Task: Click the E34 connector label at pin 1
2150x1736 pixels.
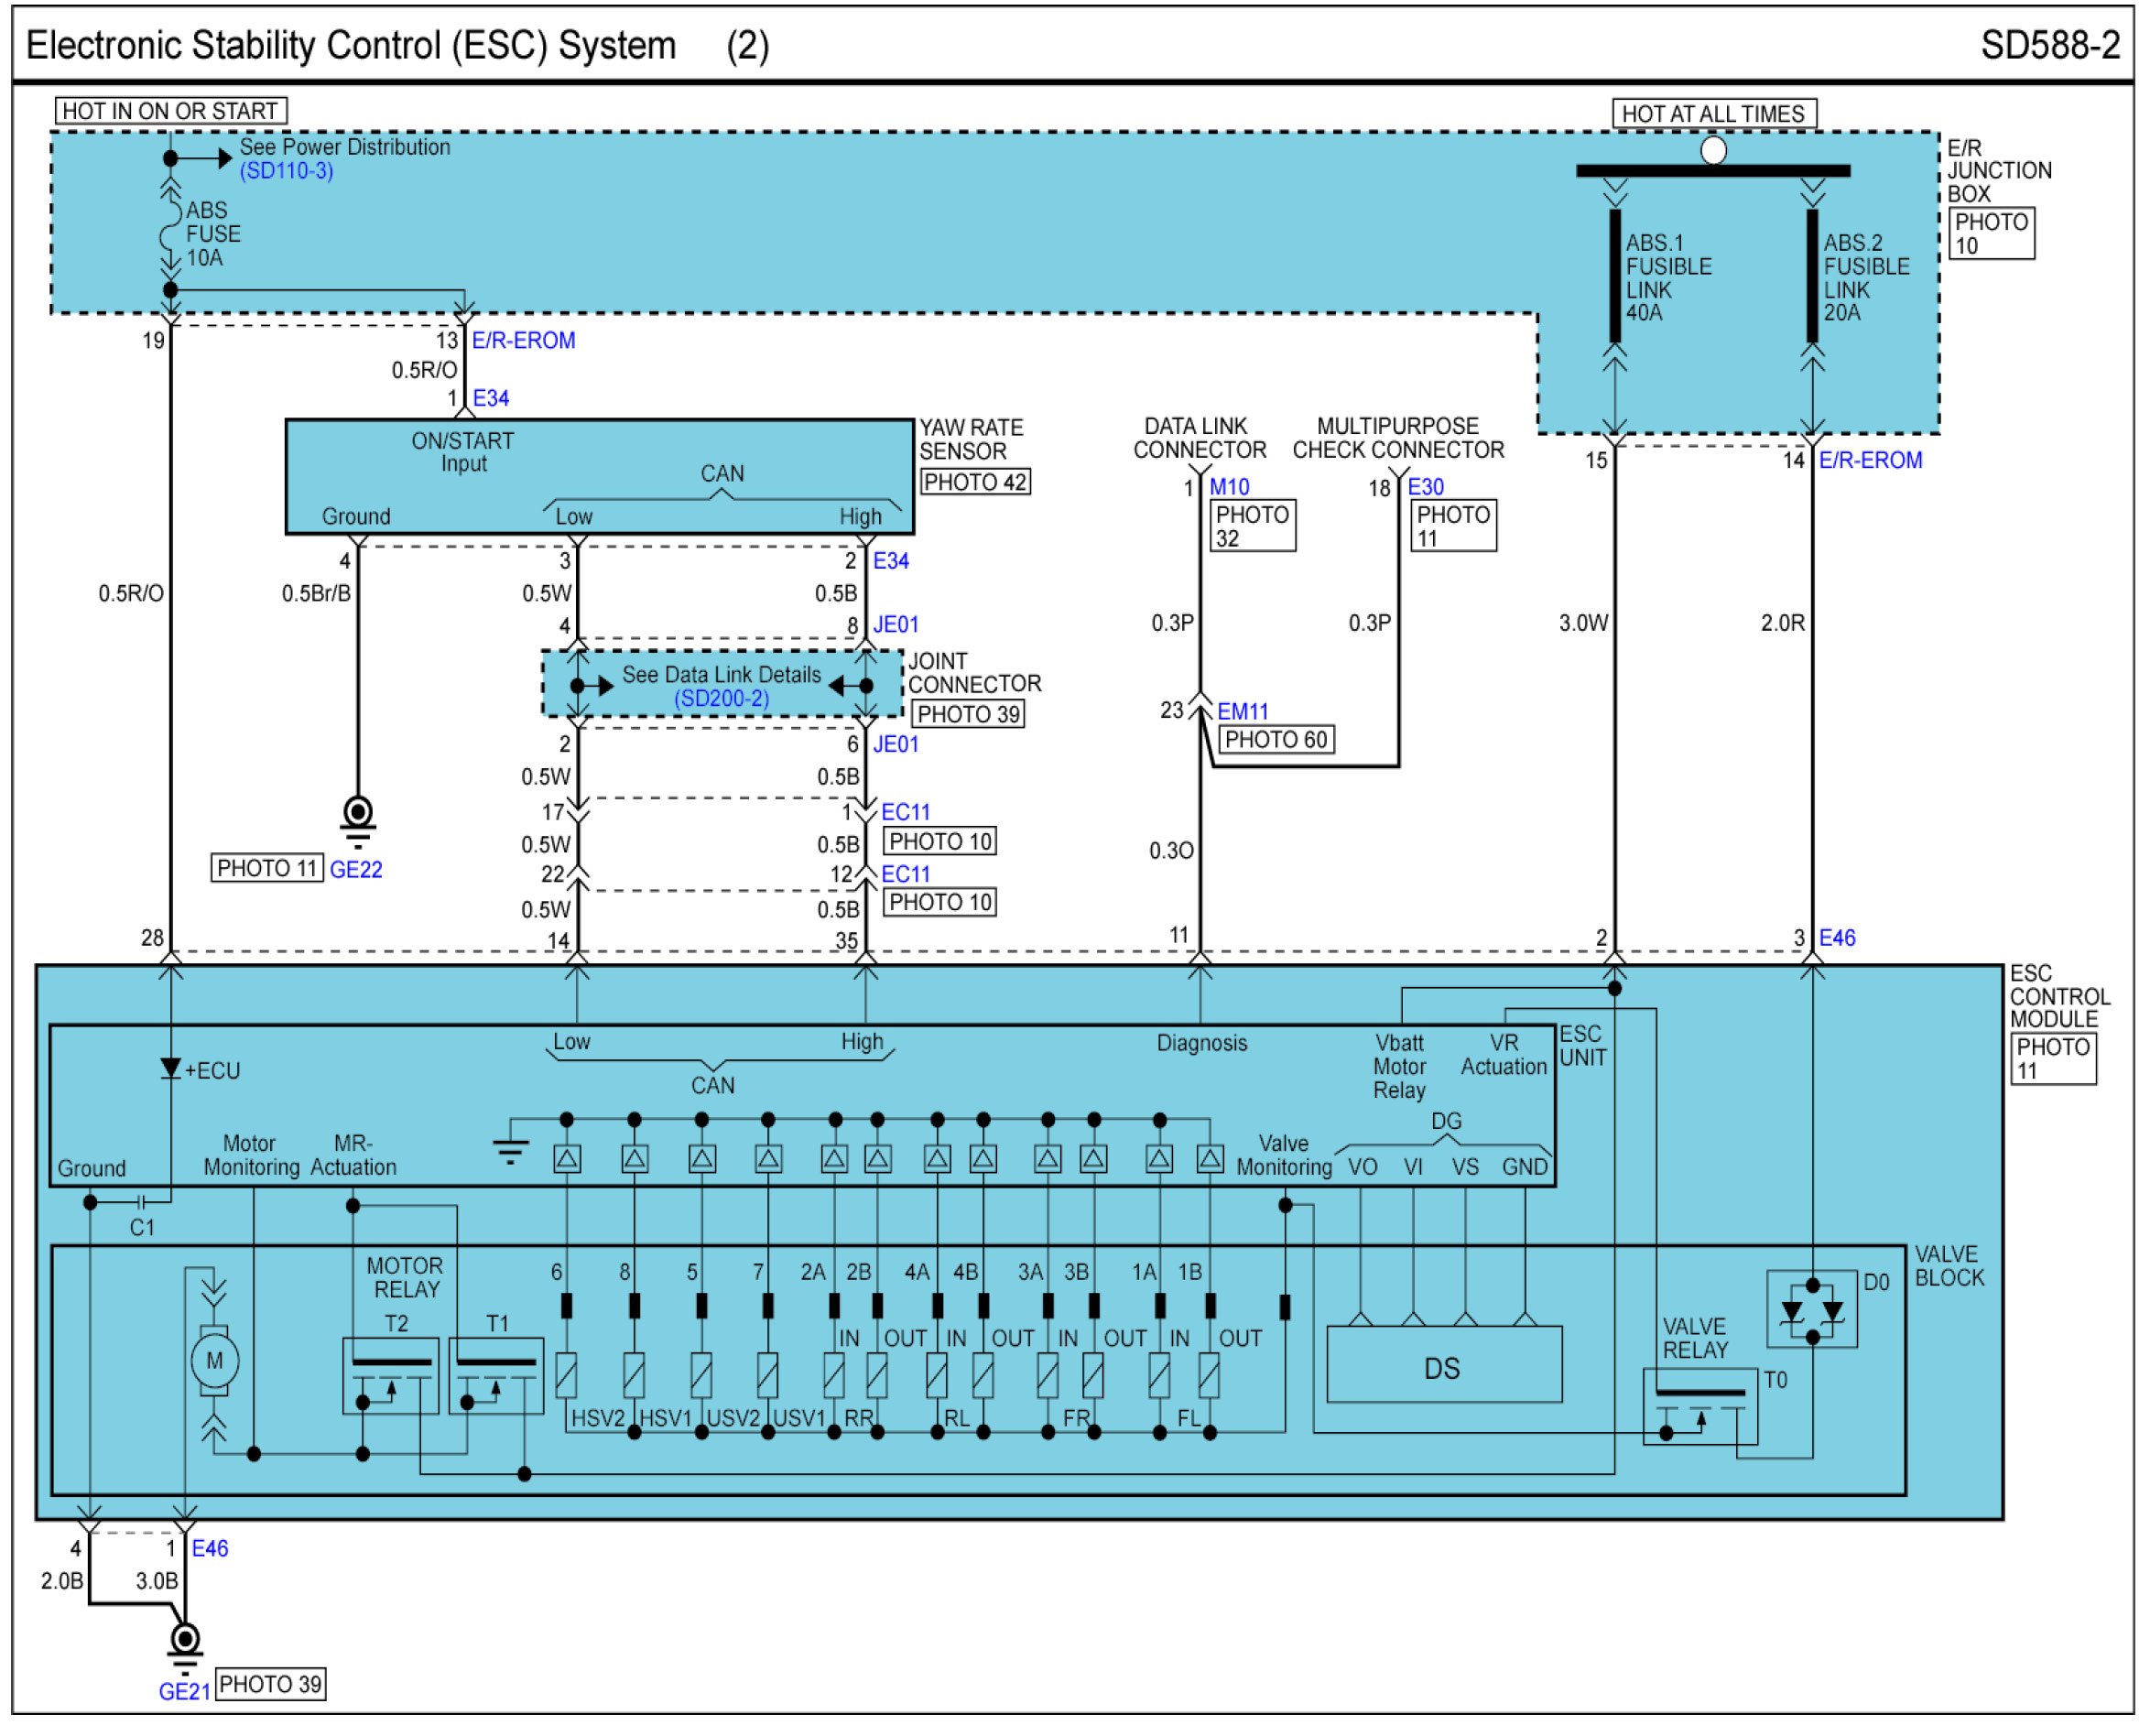Action: pyautogui.click(x=491, y=399)
